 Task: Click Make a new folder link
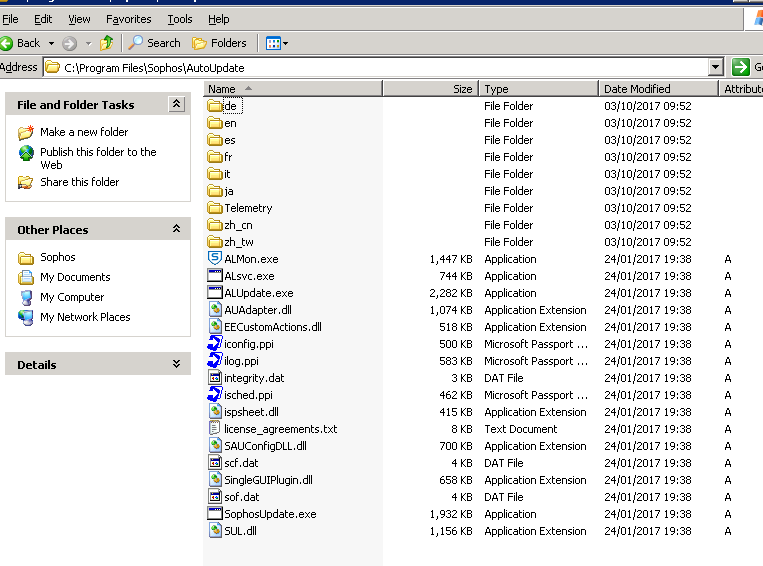84,132
